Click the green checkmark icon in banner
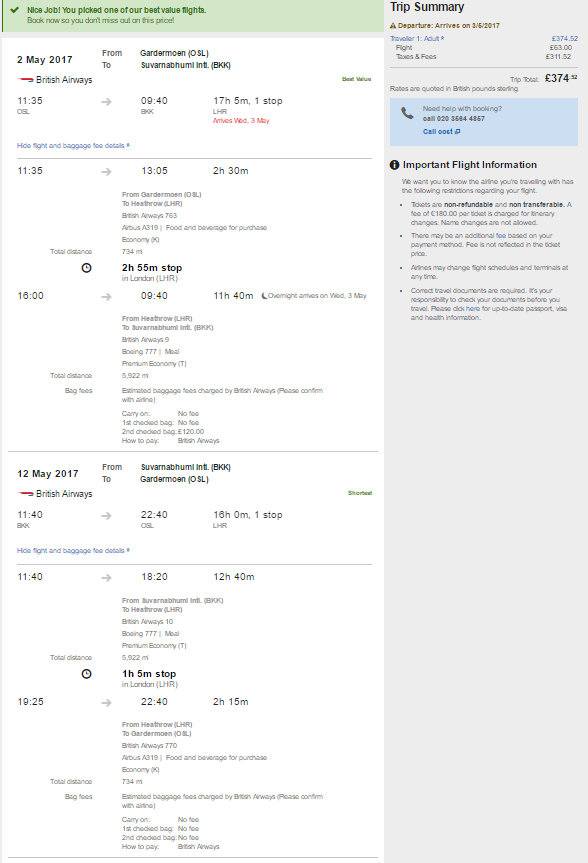This screenshot has width=588, height=863. coord(15,10)
